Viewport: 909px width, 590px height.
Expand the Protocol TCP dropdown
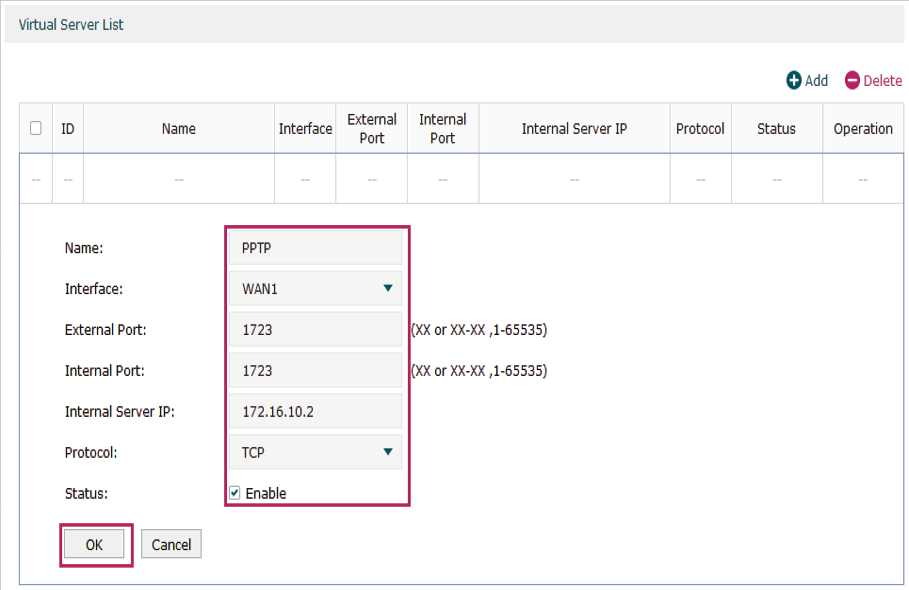(316, 452)
